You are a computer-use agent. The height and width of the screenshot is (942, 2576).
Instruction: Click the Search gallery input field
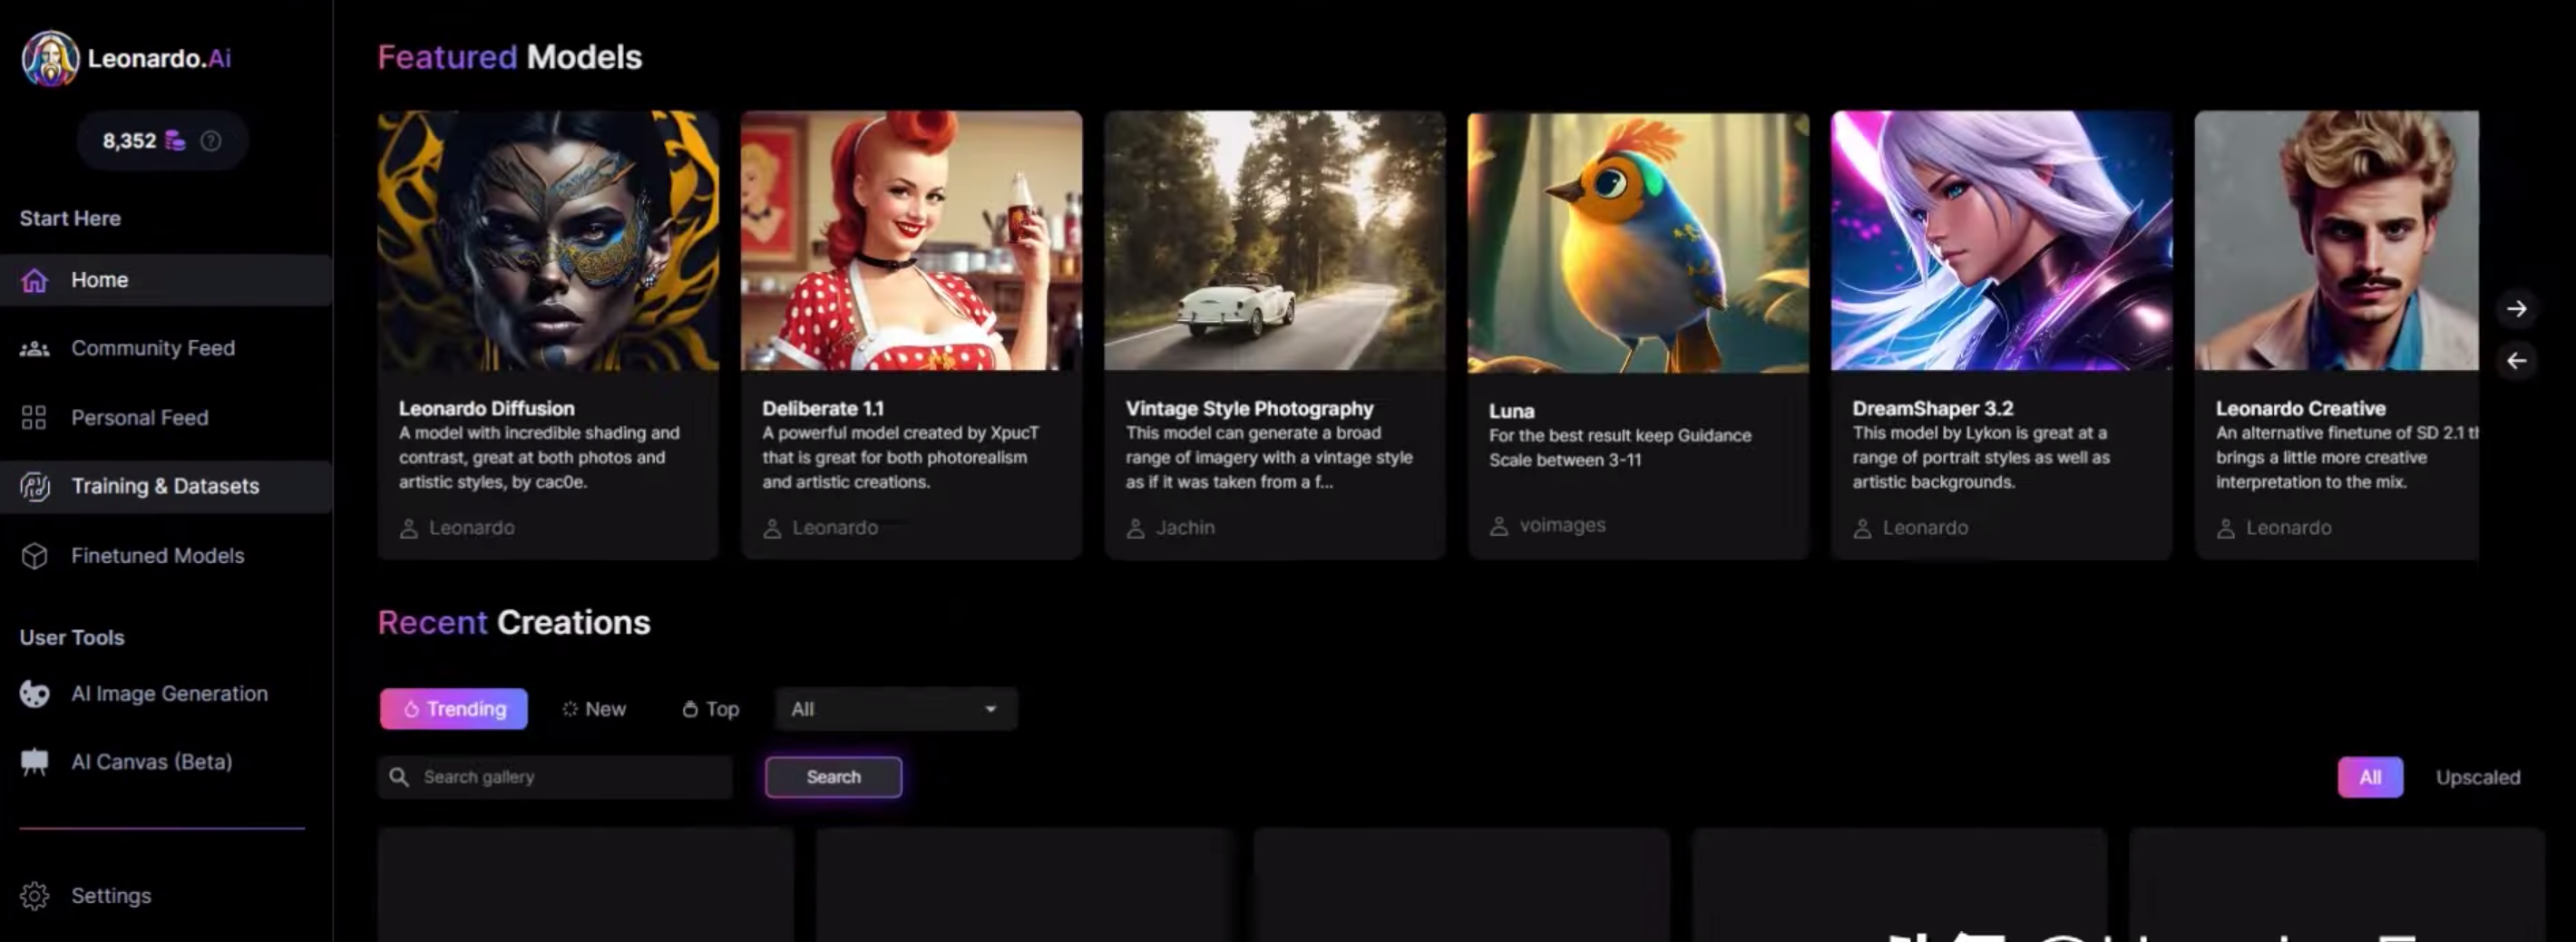coord(555,777)
